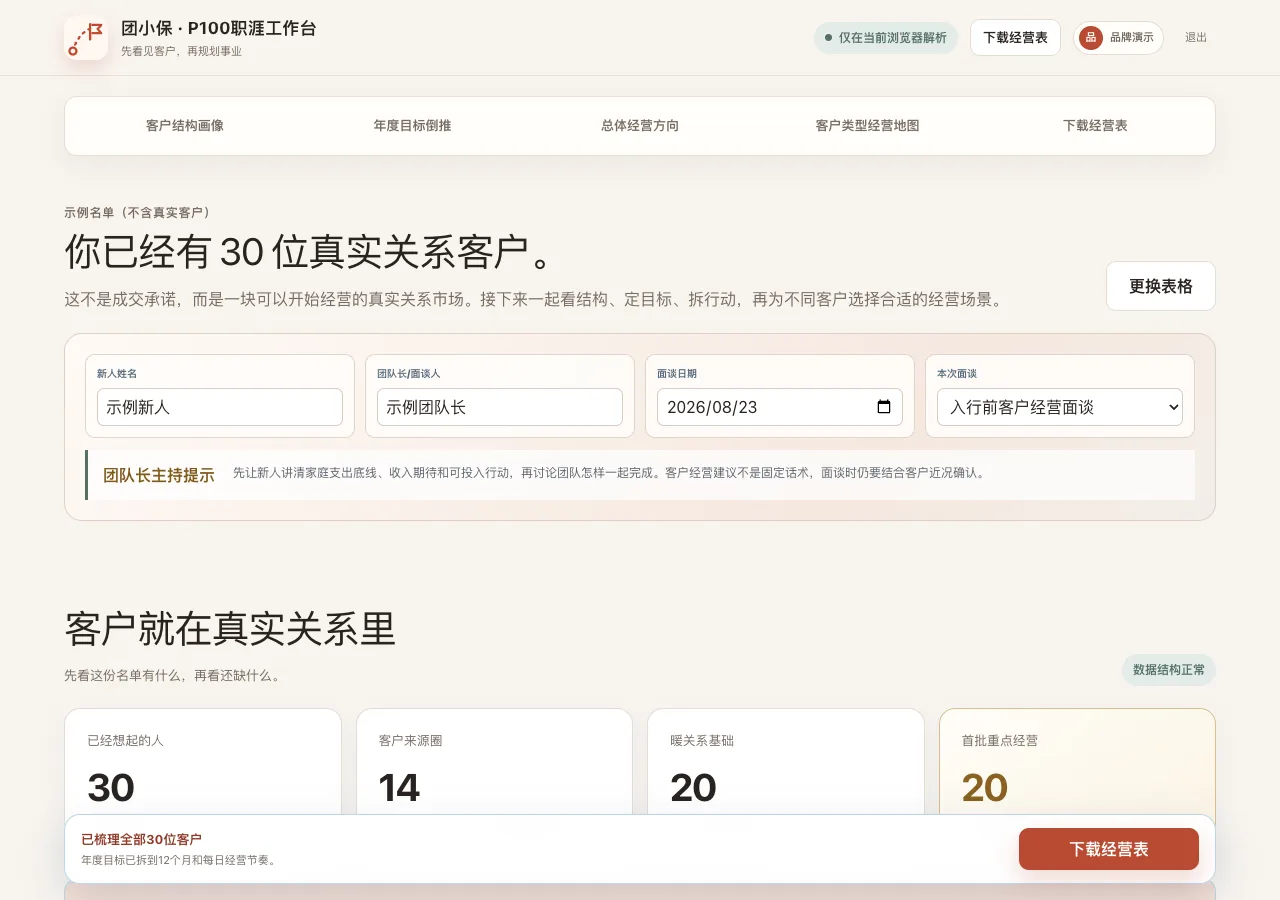This screenshot has height=900, width=1280.
Task: Click the 面谈日期 date field
Action: [780, 407]
